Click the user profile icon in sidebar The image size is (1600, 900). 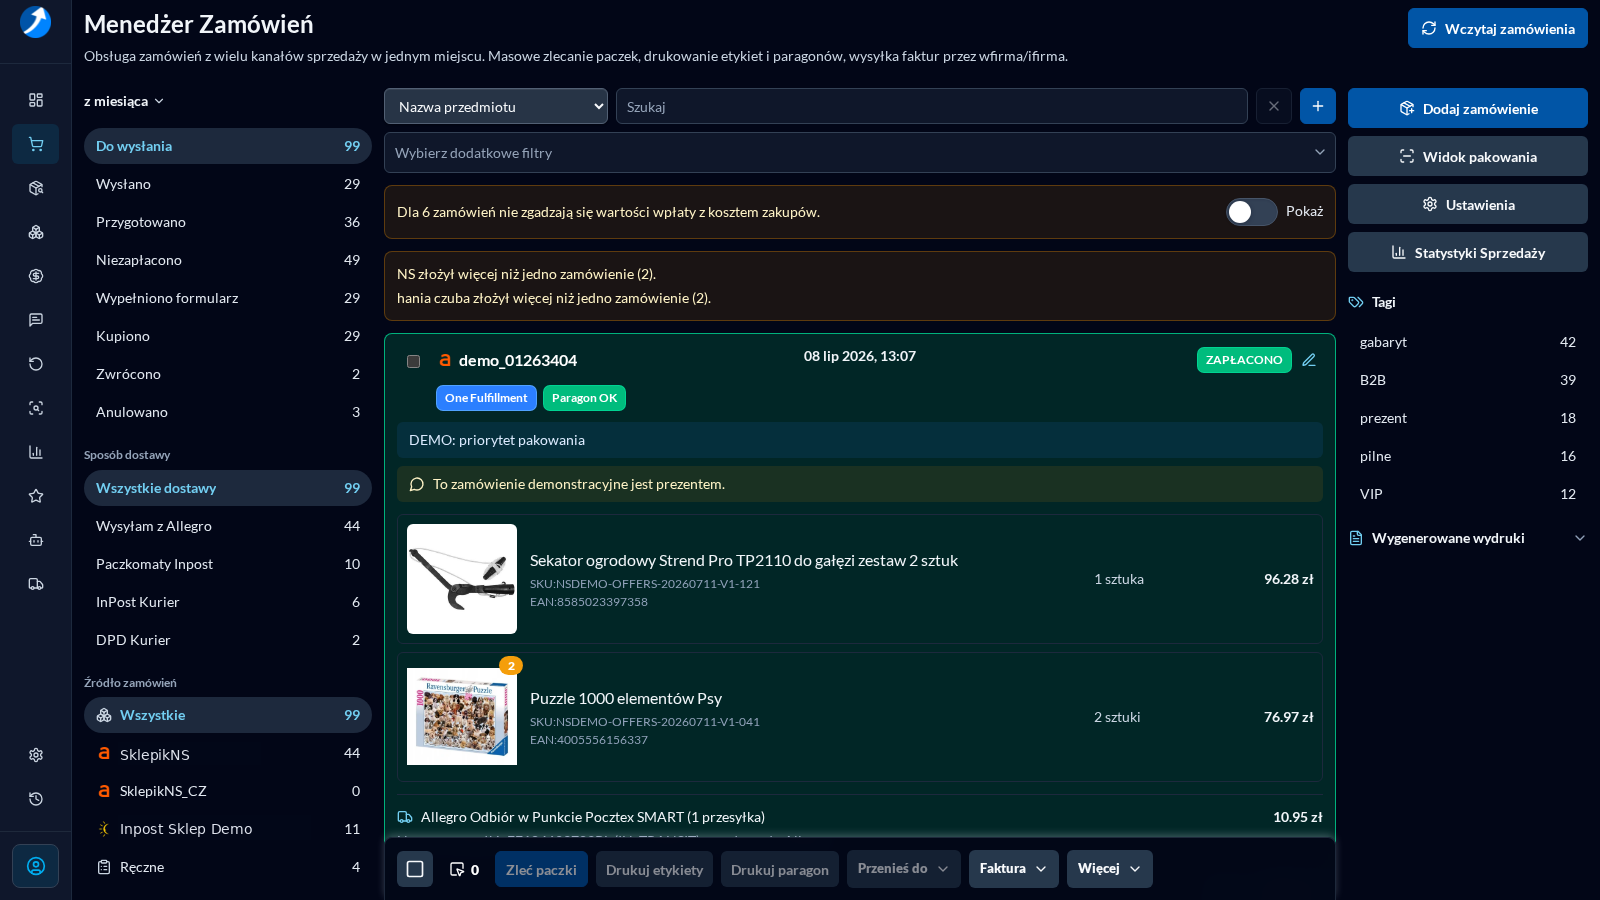(x=36, y=866)
